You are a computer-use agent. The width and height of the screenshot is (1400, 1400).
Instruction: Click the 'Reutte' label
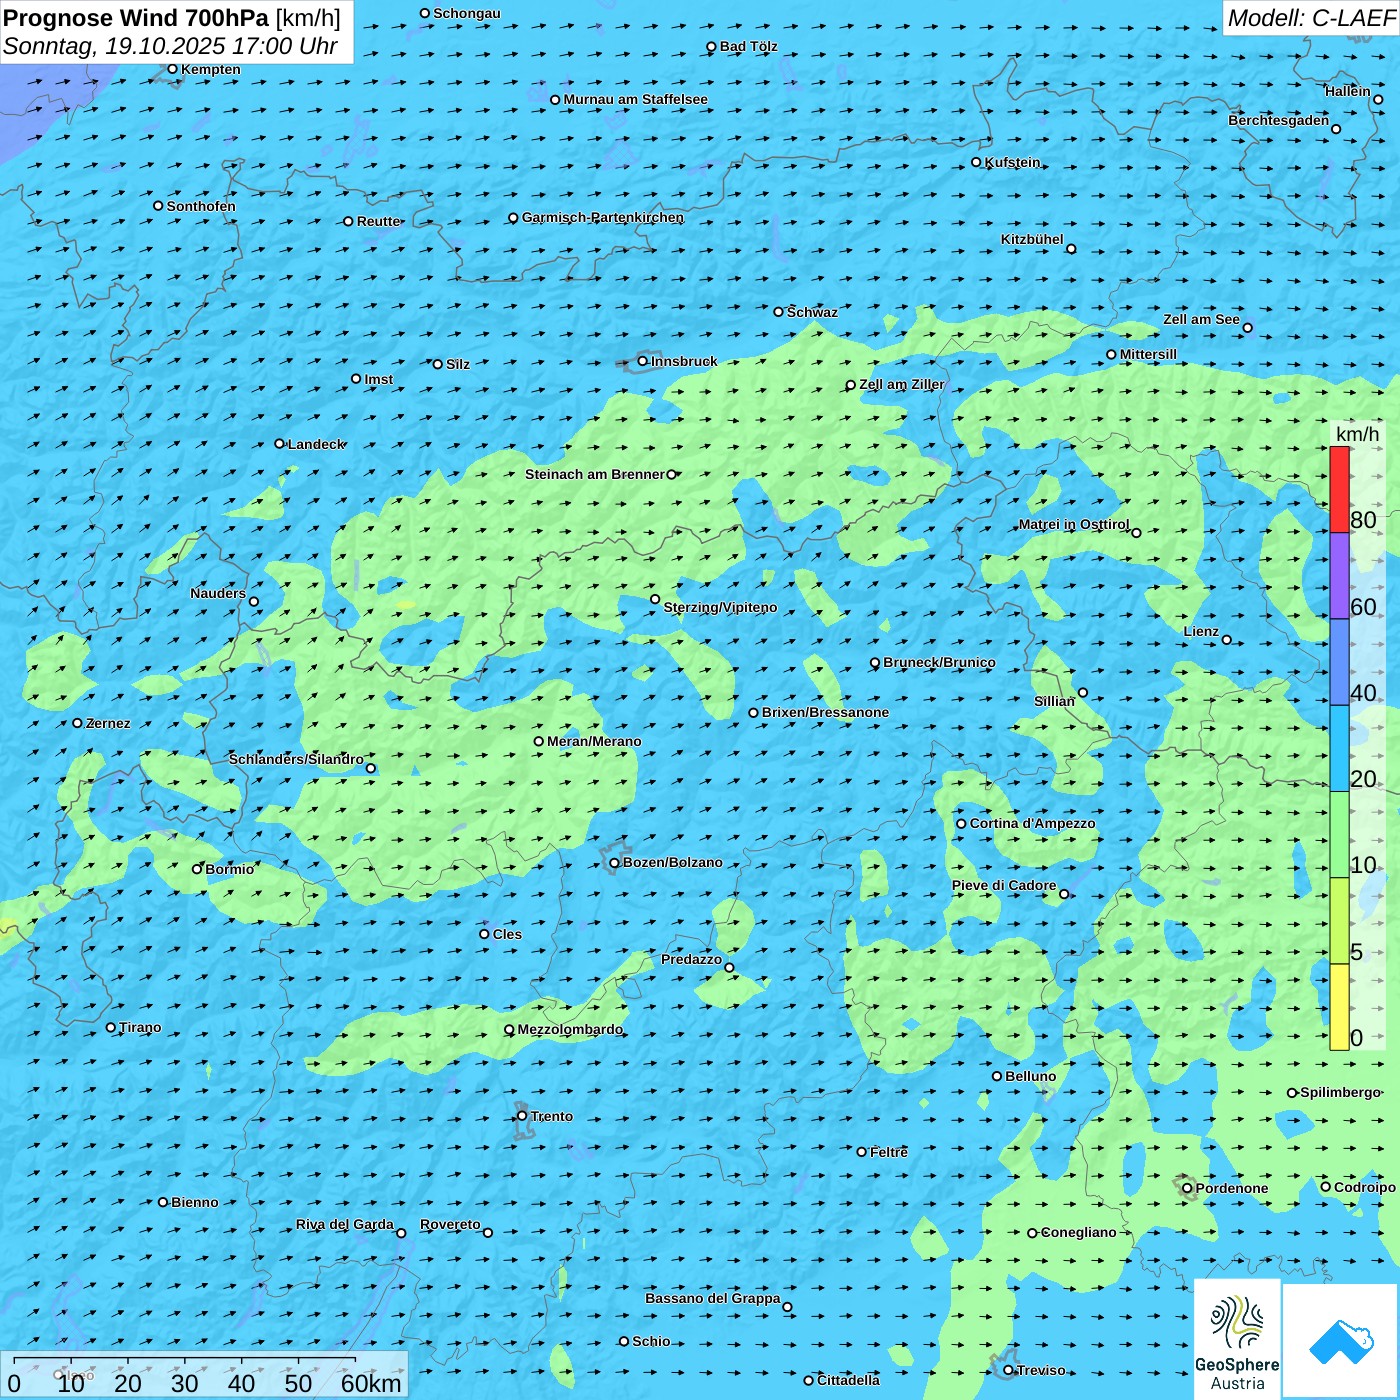pyautogui.click(x=378, y=221)
